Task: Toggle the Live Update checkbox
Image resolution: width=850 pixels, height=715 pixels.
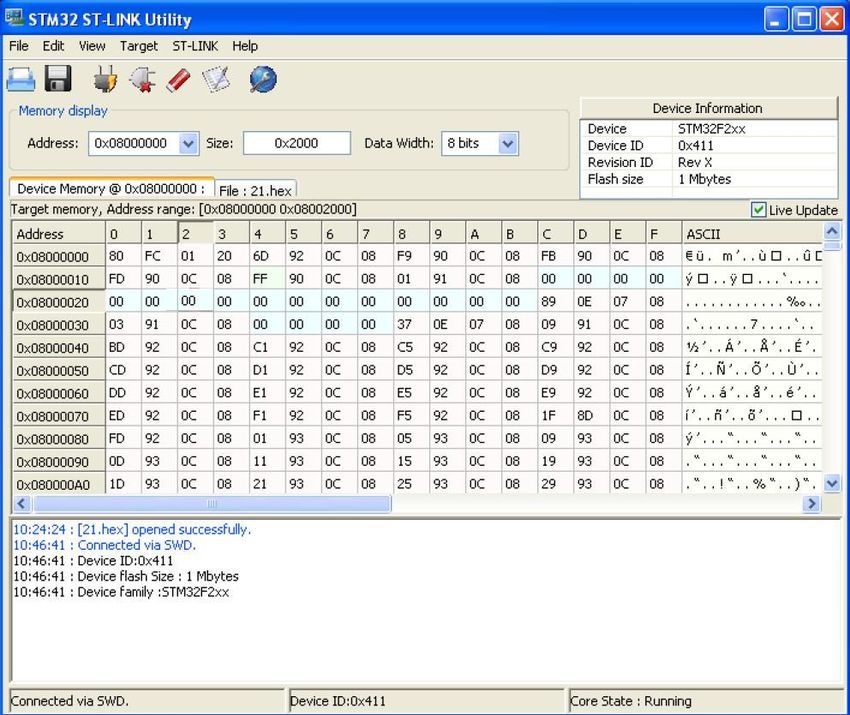Action: coord(758,210)
